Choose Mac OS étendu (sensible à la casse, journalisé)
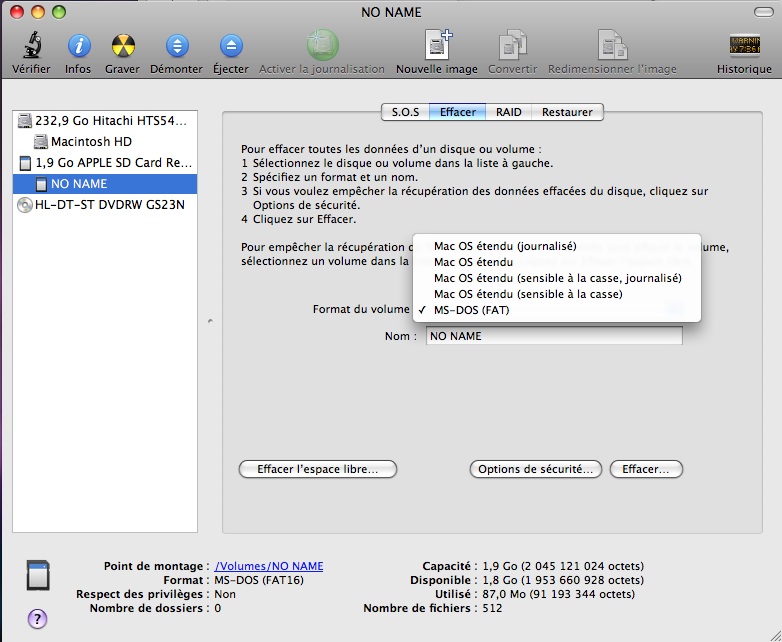Viewport: 782px width, 642px height. (x=557, y=278)
